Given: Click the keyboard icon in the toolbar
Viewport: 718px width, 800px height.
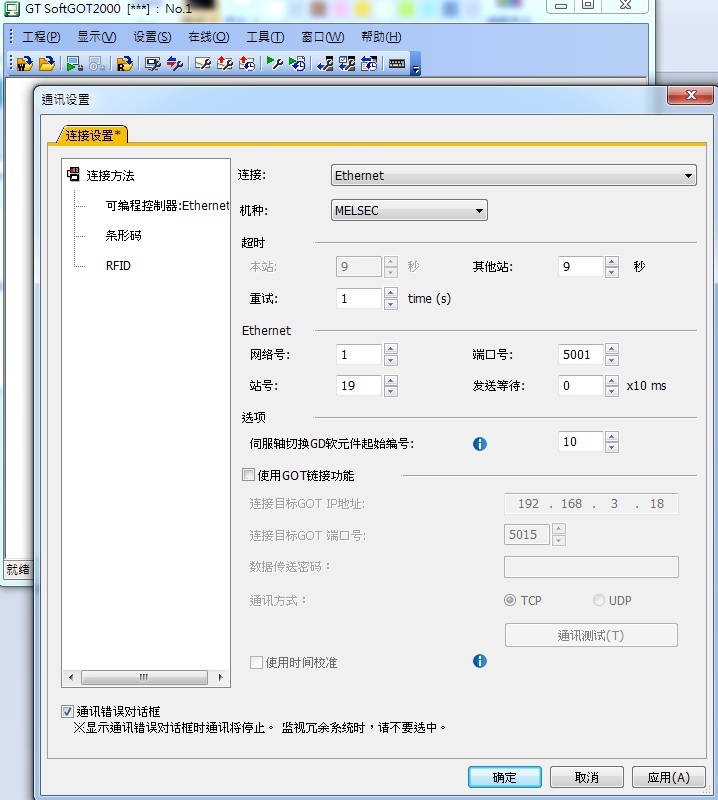Looking at the screenshot, I should point(397,64).
